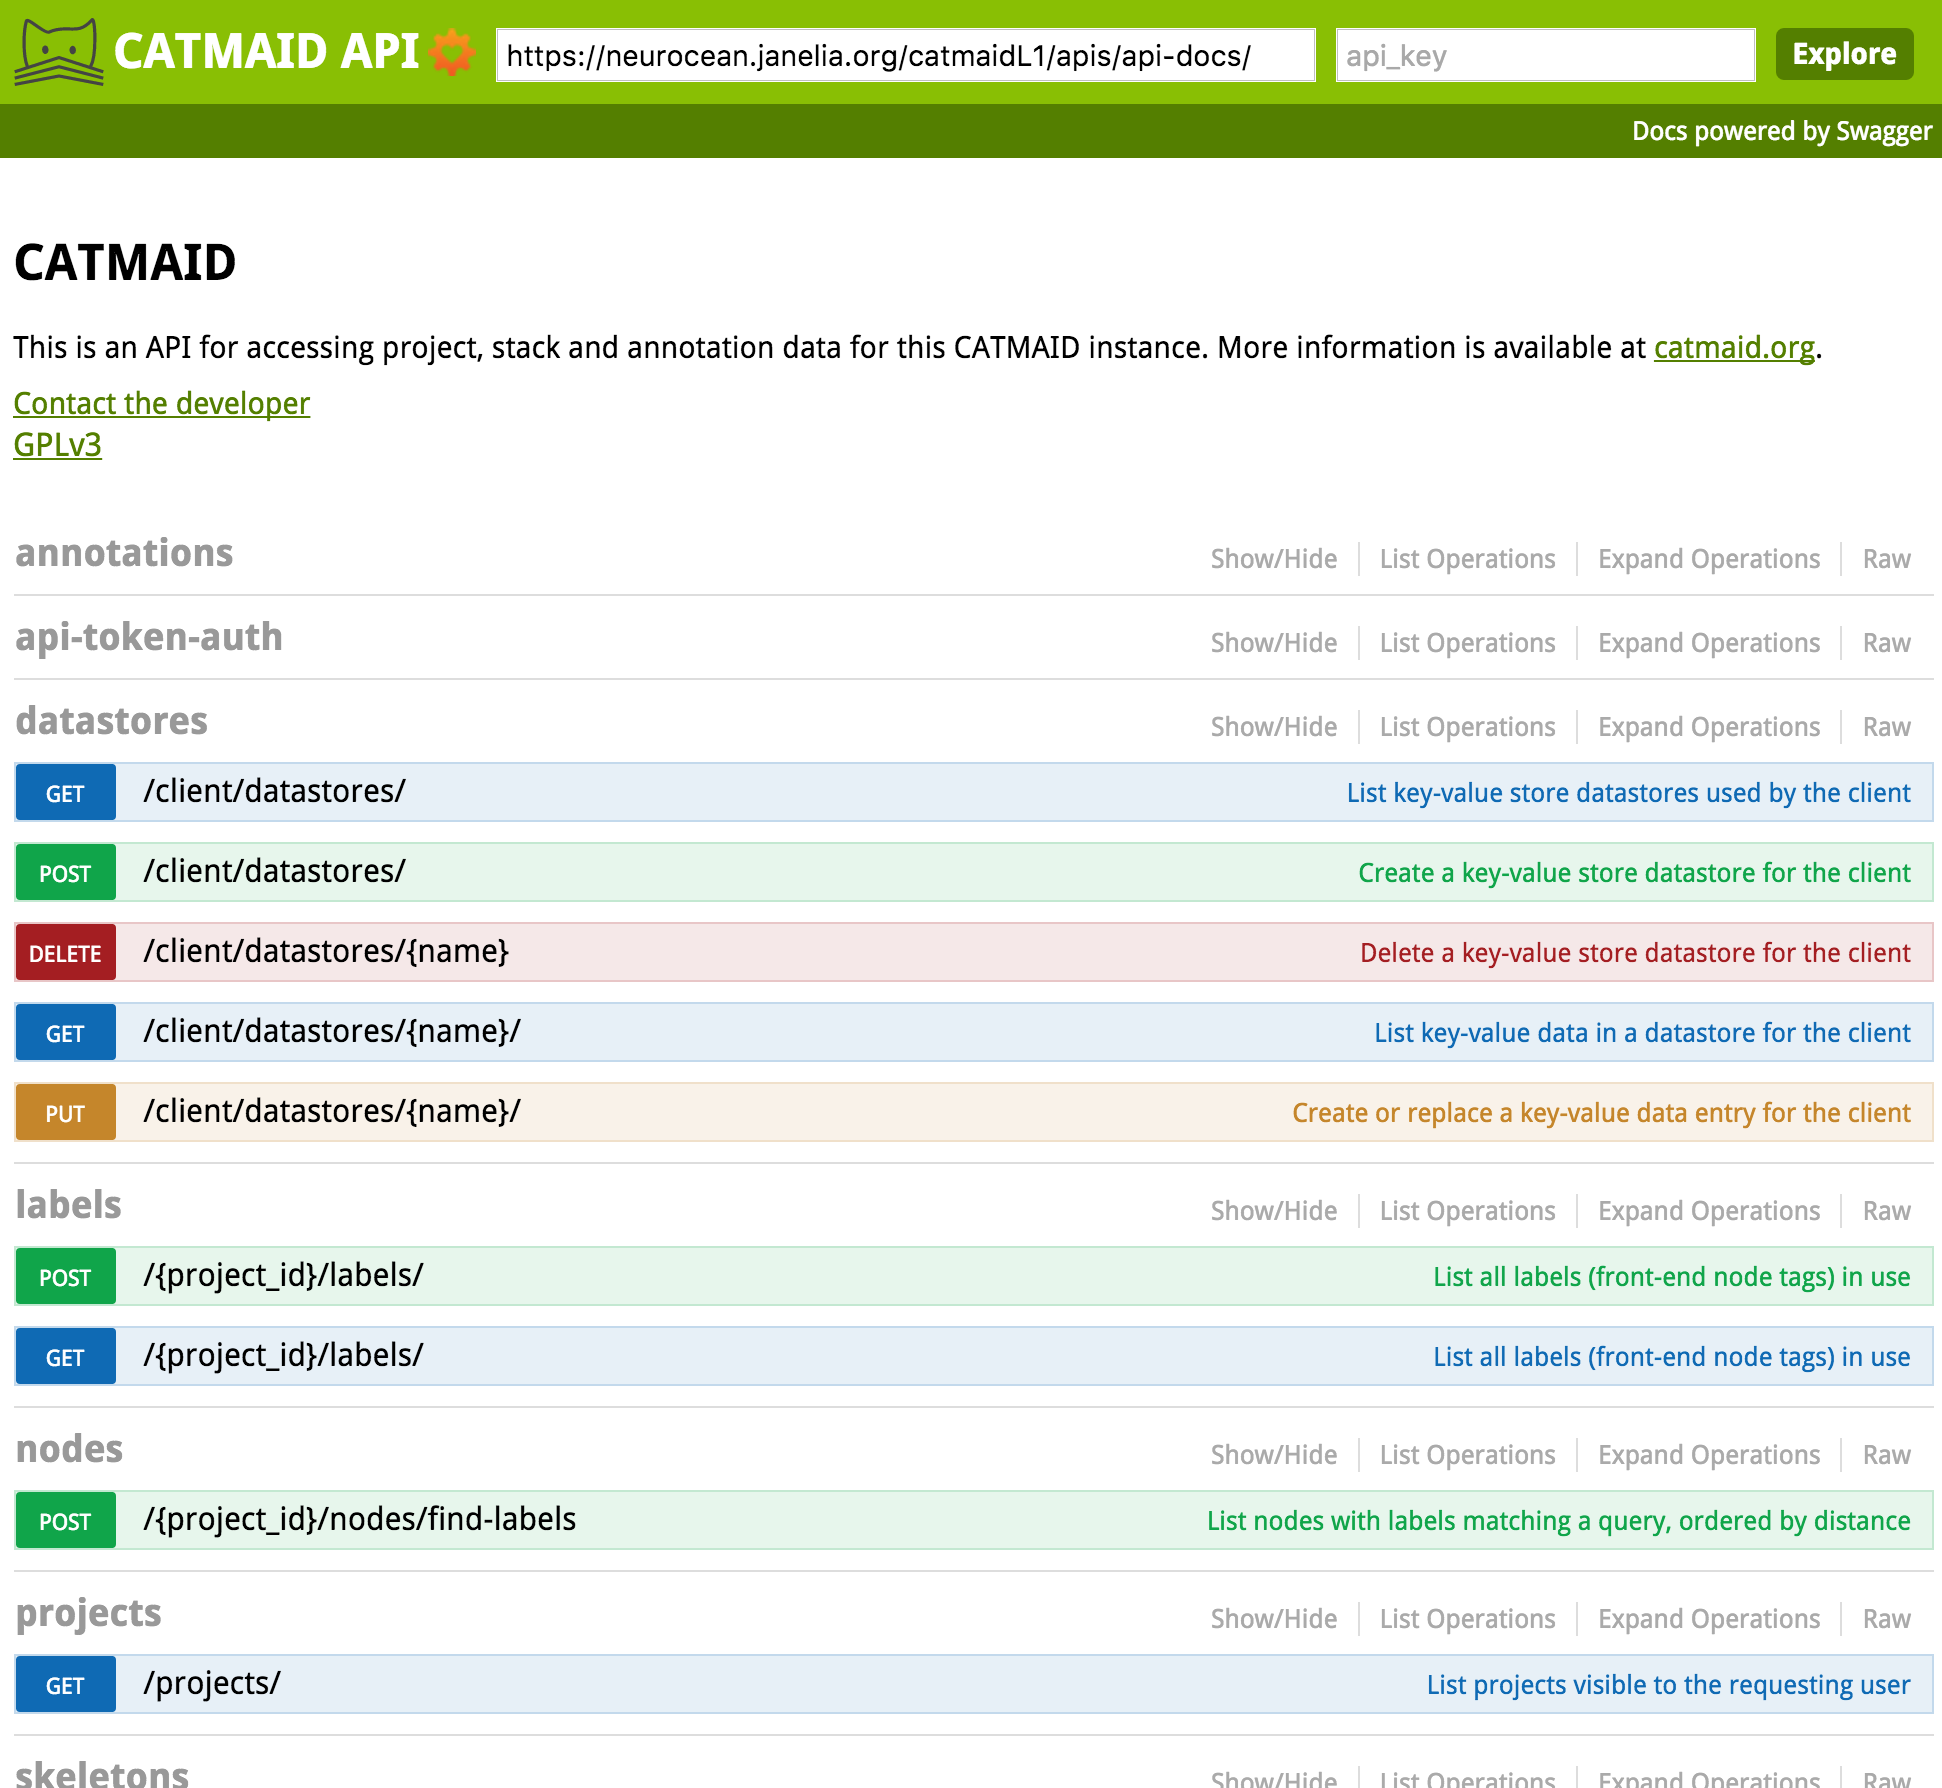
Task: Click the POST badge for nodes/find-labels
Action: (65, 1521)
